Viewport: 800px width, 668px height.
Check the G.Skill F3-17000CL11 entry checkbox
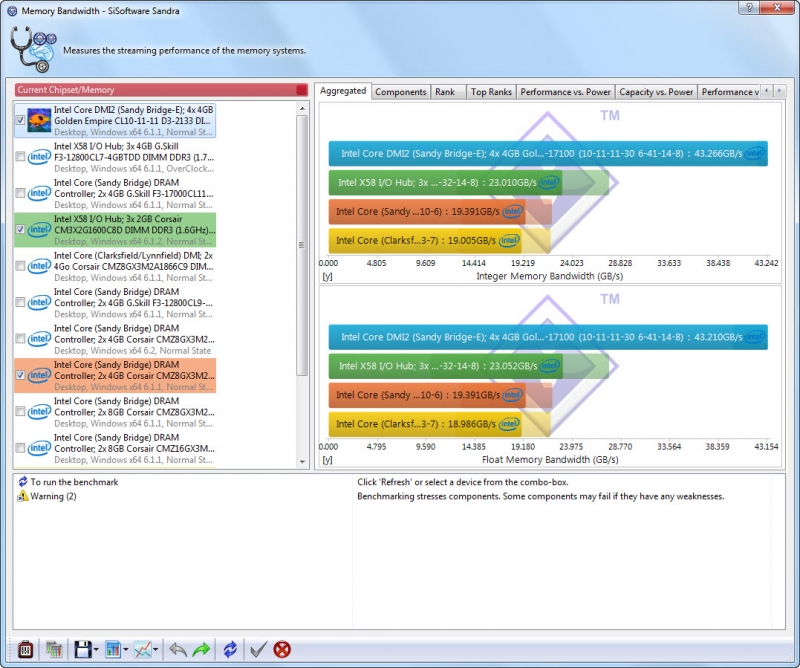pos(20,193)
